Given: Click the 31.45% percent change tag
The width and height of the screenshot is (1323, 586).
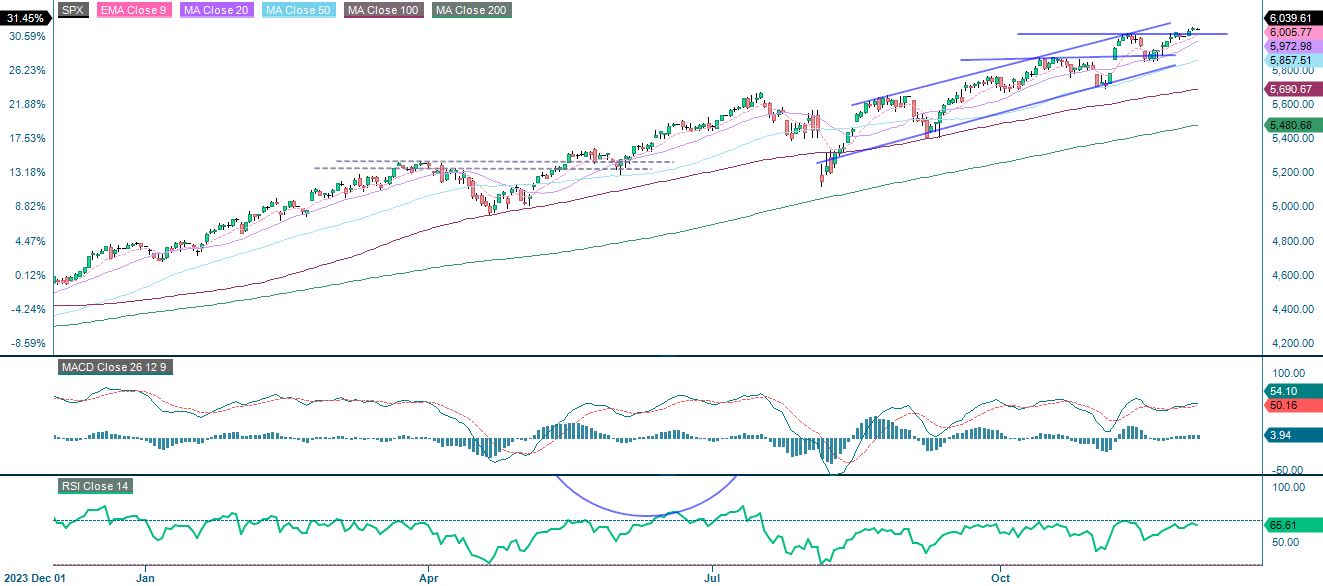Looking at the screenshot, I should click(x=26, y=18).
